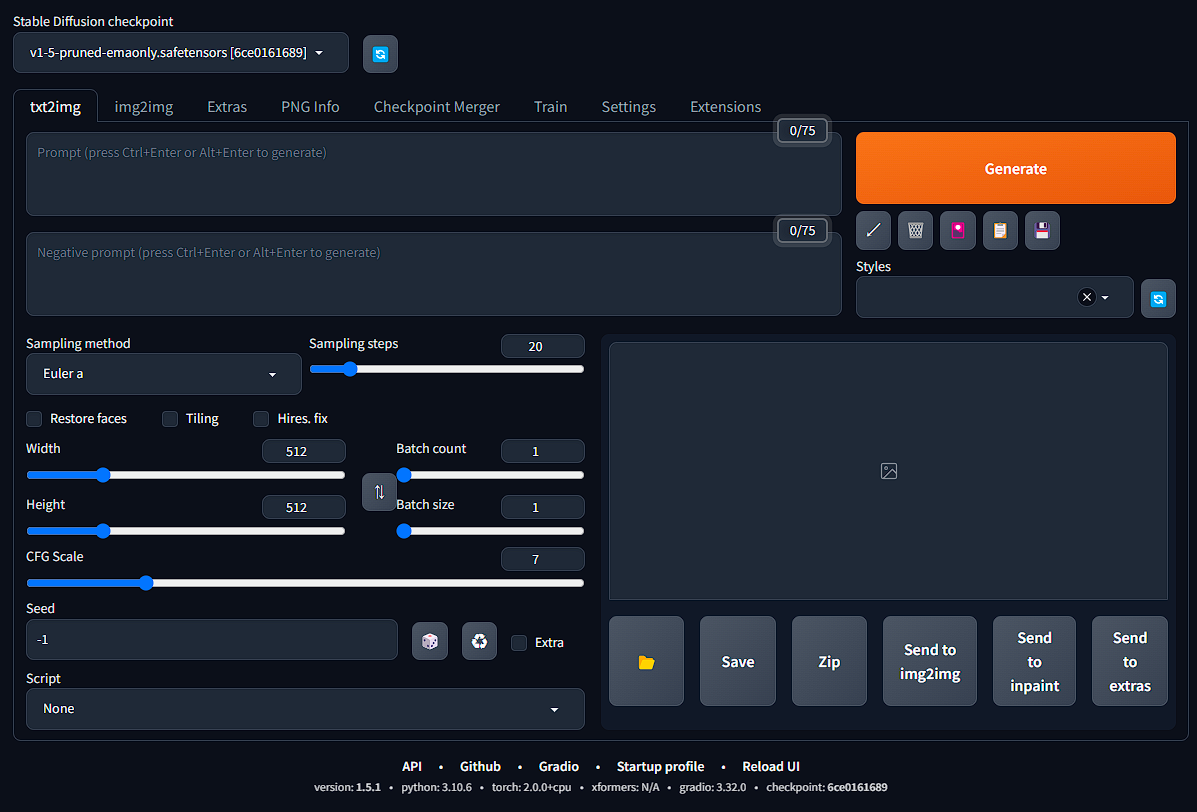Click the prompt token counter 0/75
1197x812 pixels.
(802, 130)
